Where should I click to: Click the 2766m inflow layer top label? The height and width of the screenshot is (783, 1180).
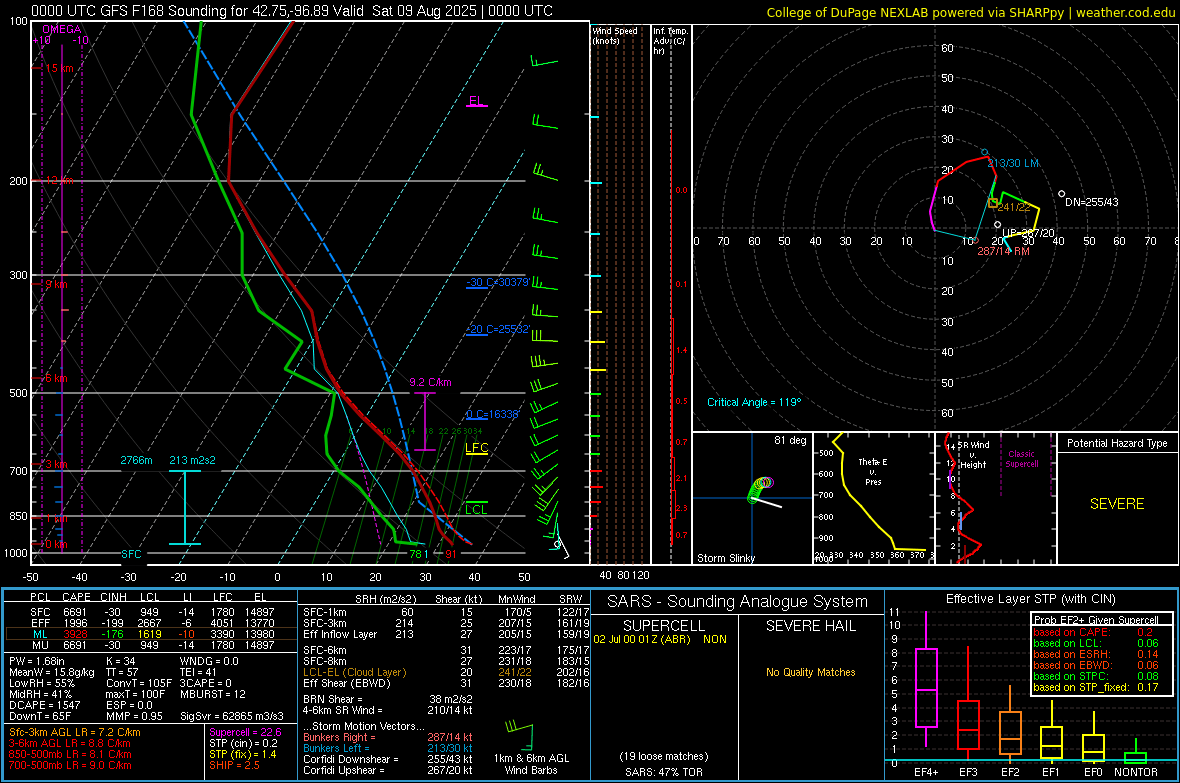click(x=136, y=460)
